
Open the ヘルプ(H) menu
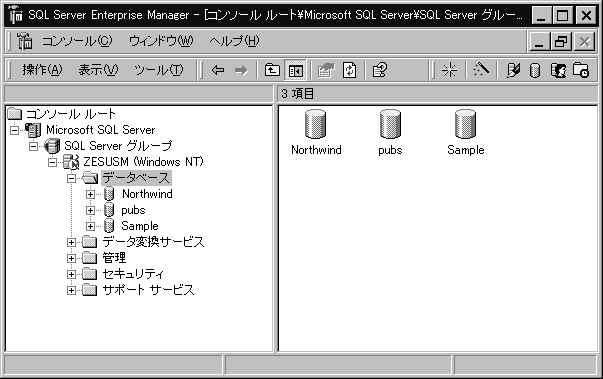(235, 41)
